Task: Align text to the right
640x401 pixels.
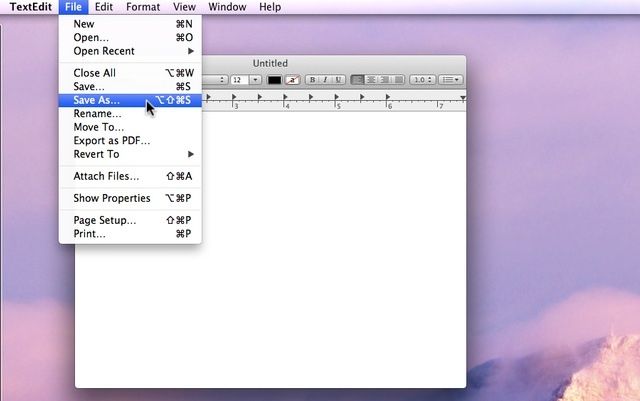Action: (384, 79)
